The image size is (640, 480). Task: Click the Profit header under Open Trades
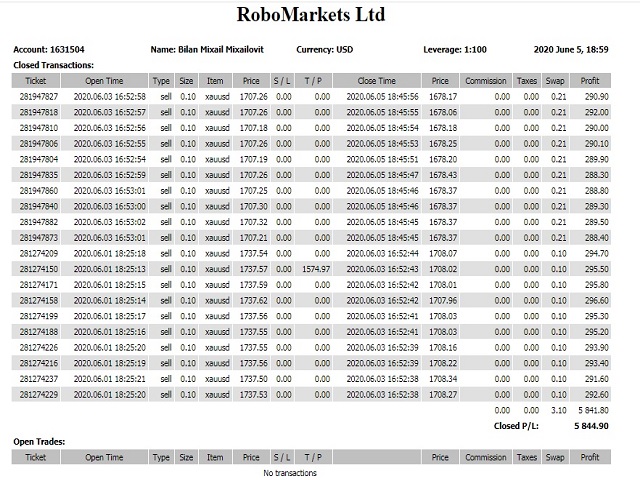(590, 457)
